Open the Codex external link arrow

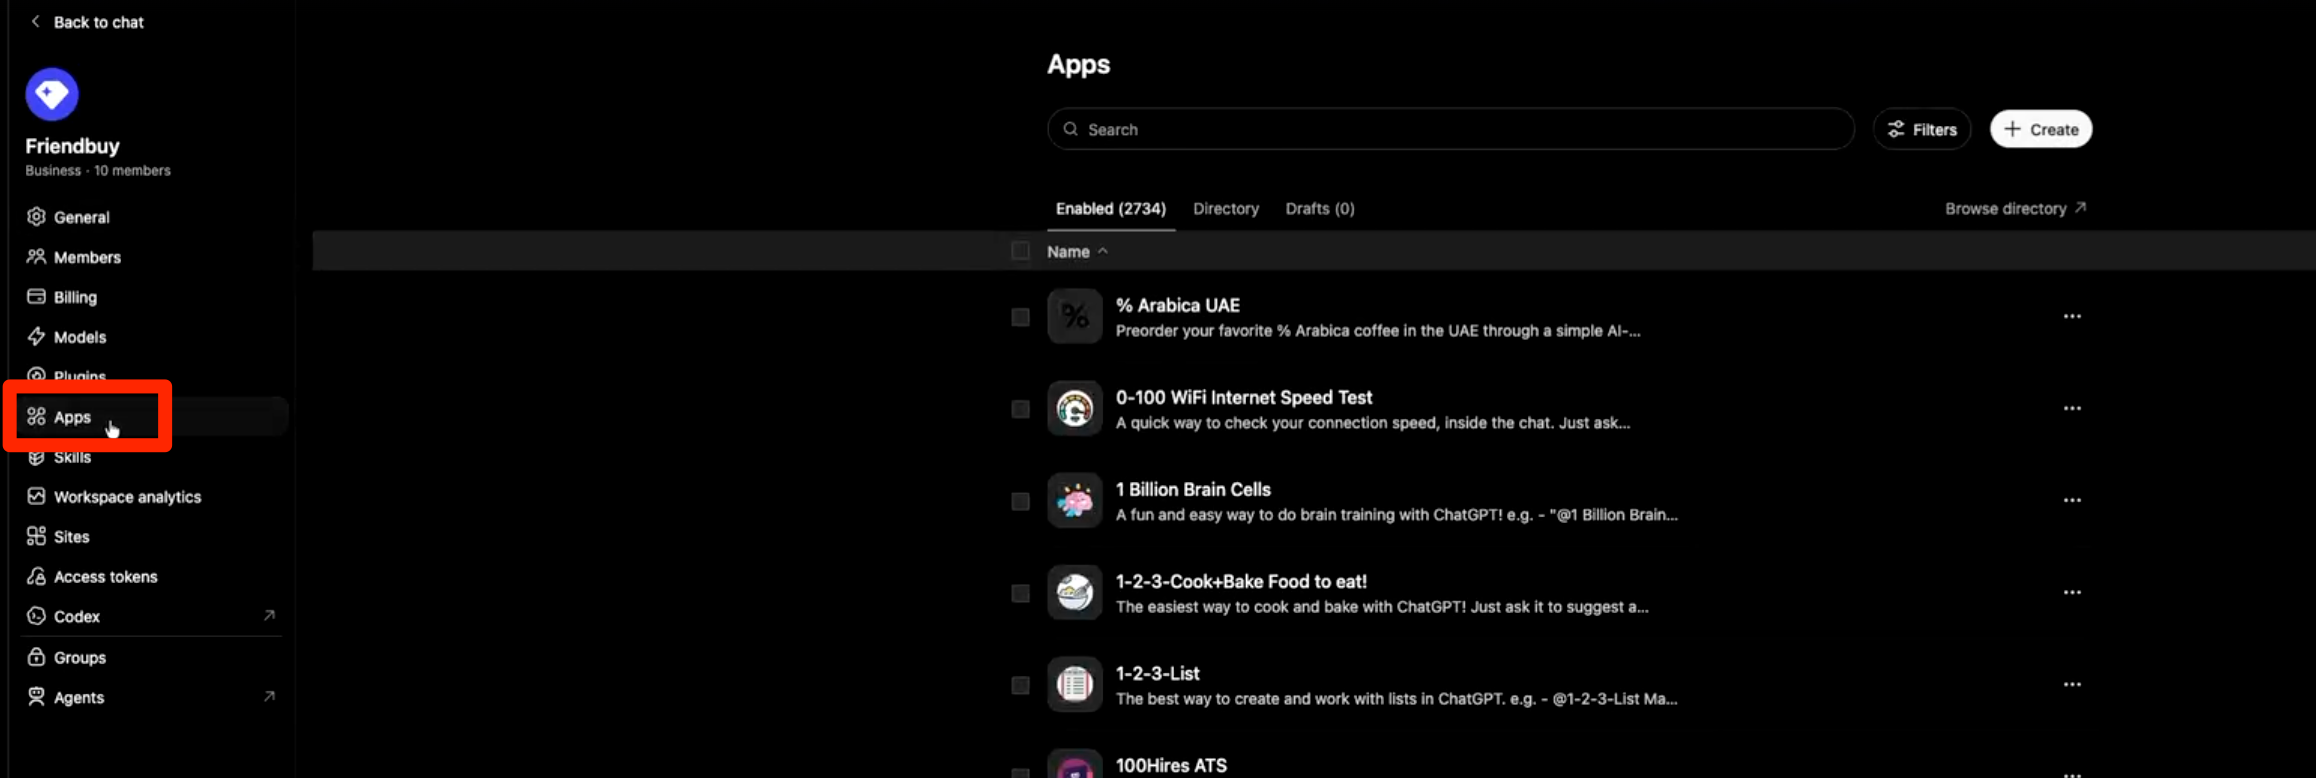click(x=269, y=616)
